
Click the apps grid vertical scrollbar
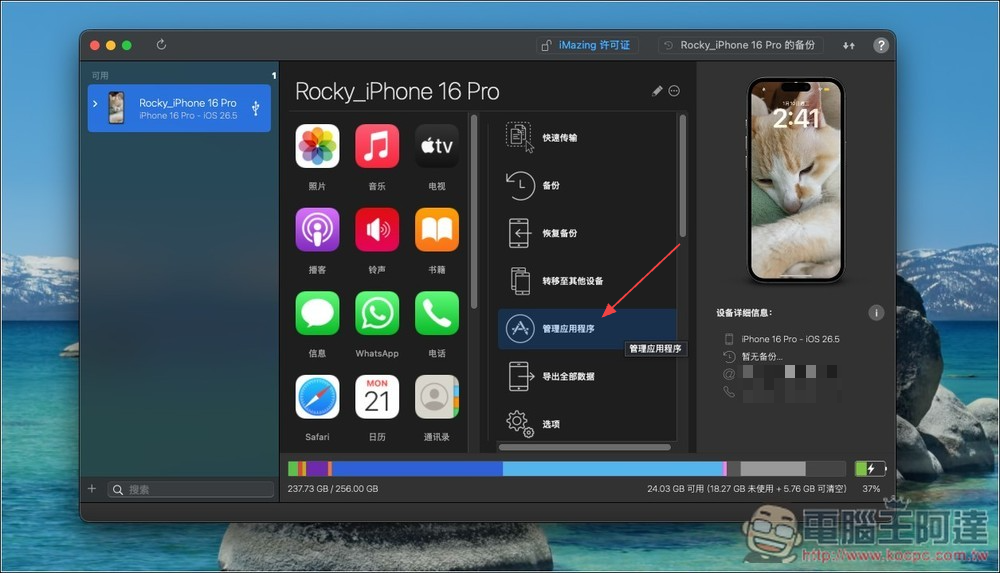[474, 212]
